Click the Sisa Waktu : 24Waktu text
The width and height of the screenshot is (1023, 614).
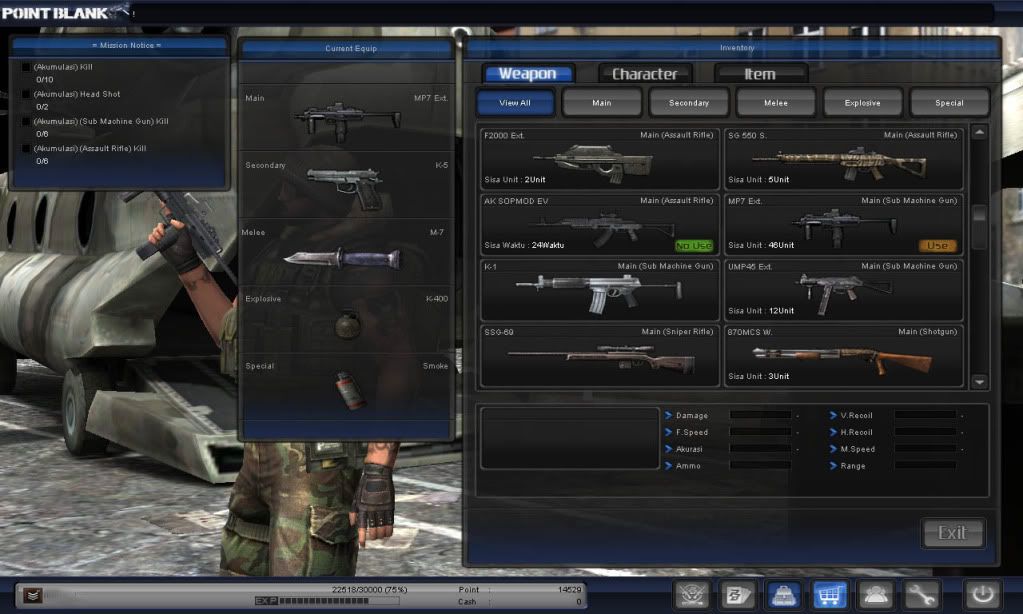pyautogui.click(x=524, y=245)
